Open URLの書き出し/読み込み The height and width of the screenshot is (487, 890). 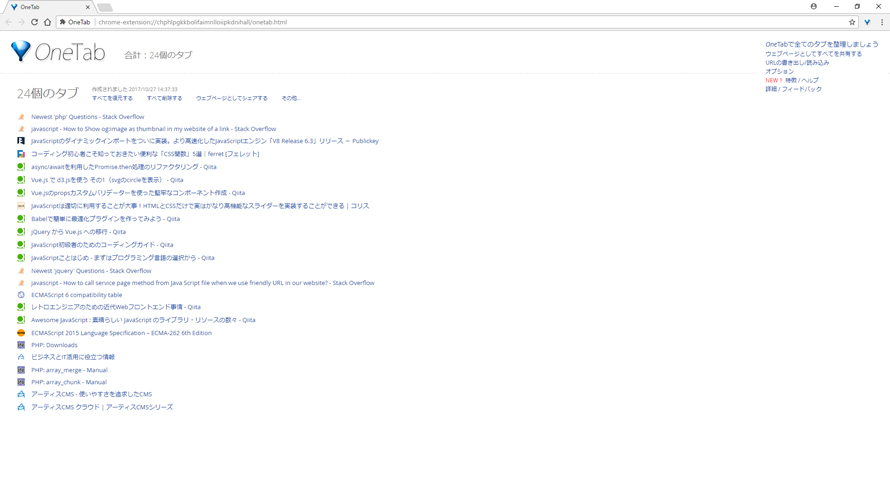797,63
